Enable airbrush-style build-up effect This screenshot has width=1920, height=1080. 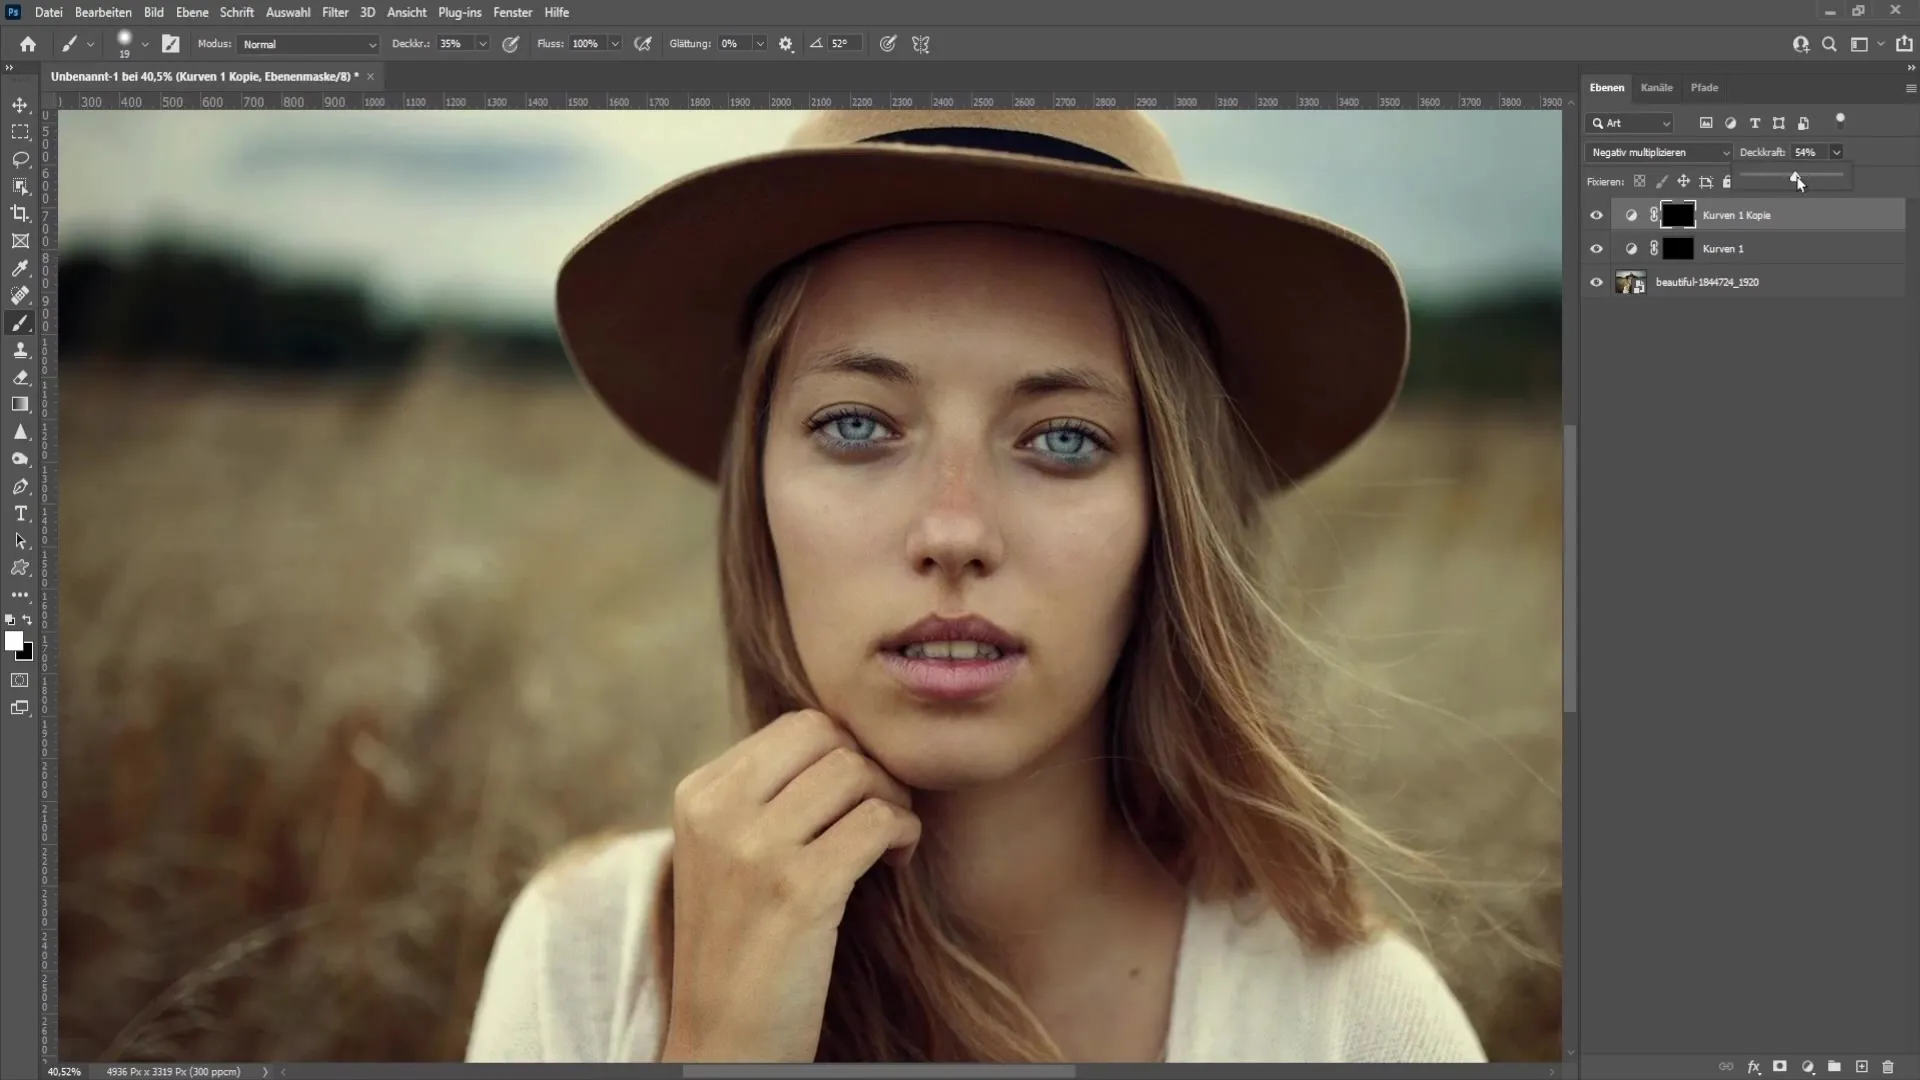[643, 44]
